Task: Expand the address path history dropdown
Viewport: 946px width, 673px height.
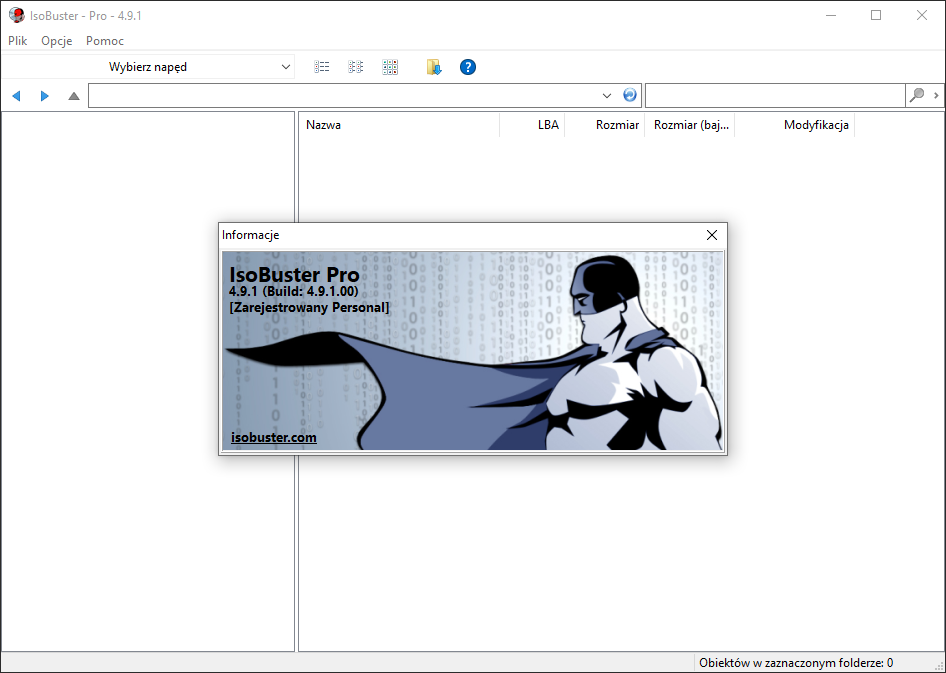Action: (607, 96)
